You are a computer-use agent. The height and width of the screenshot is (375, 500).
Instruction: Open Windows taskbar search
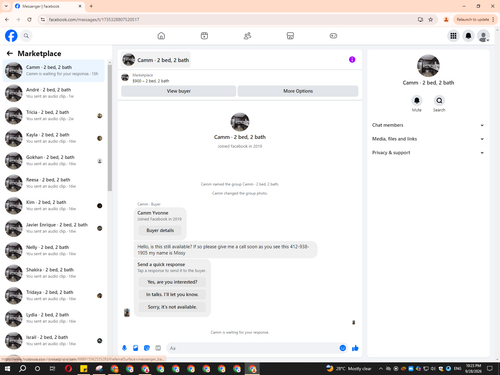[x=22, y=369]
